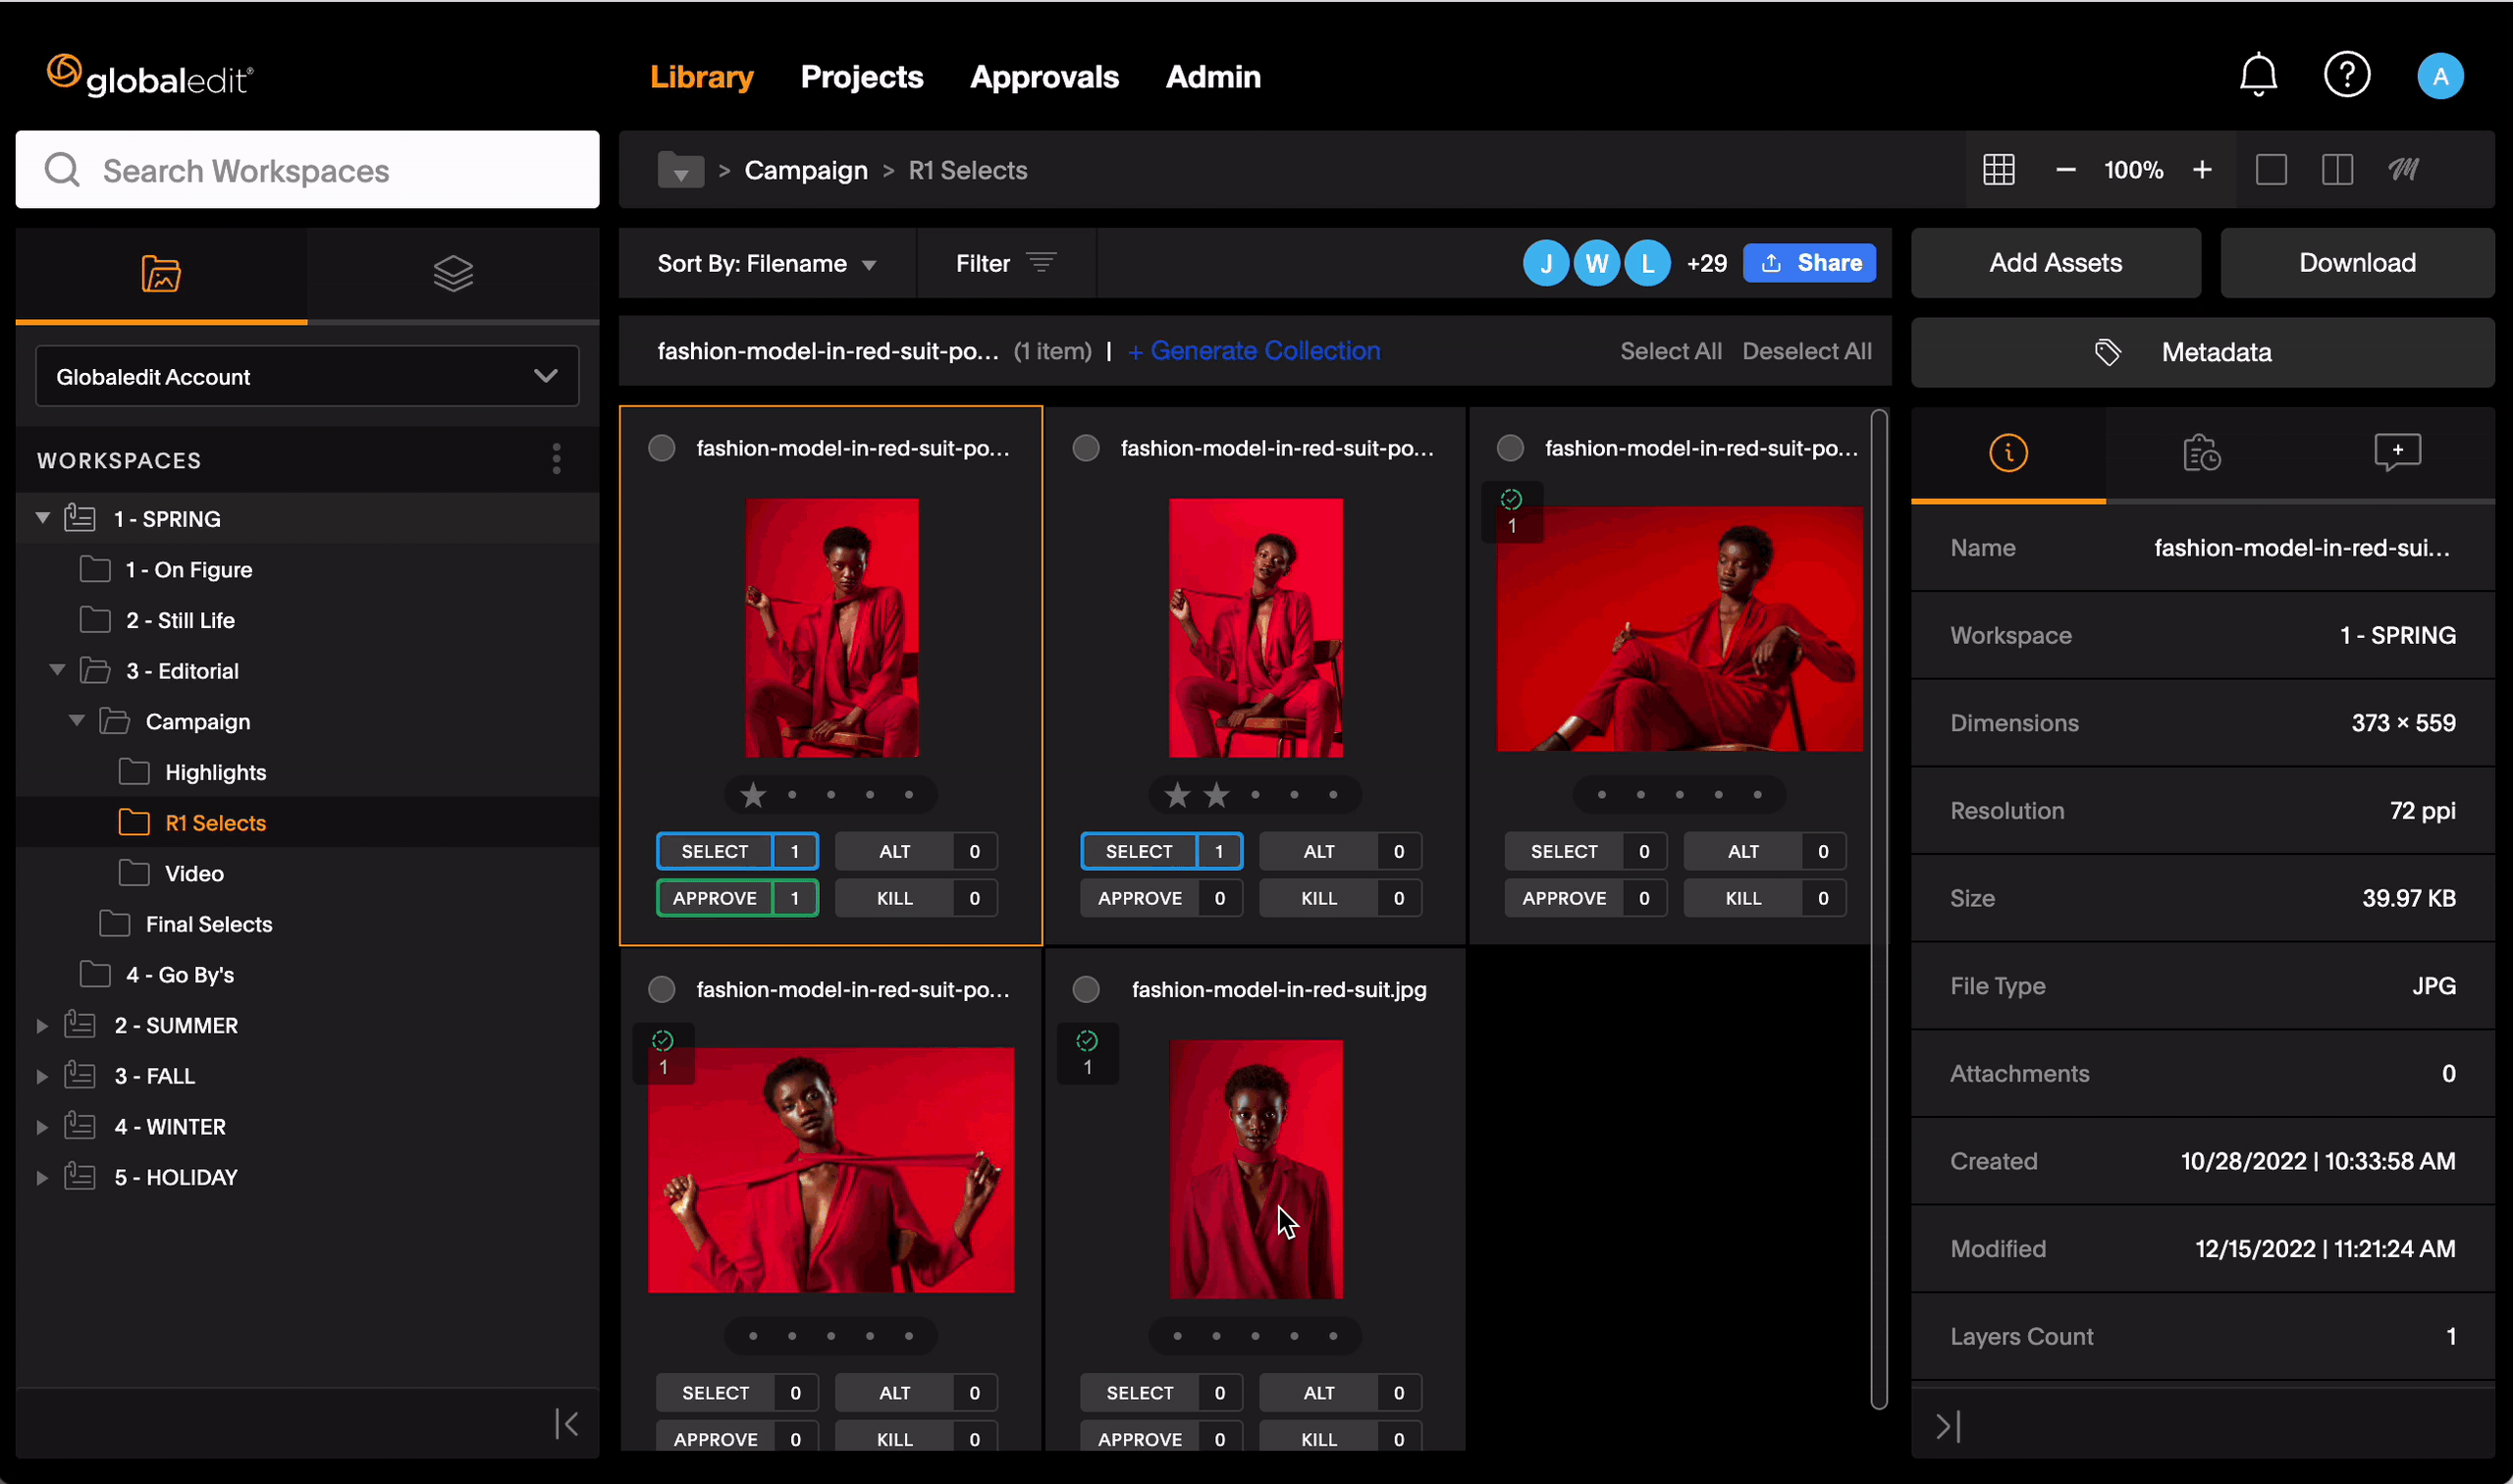Click Deselect All

tap(1806, 351)
